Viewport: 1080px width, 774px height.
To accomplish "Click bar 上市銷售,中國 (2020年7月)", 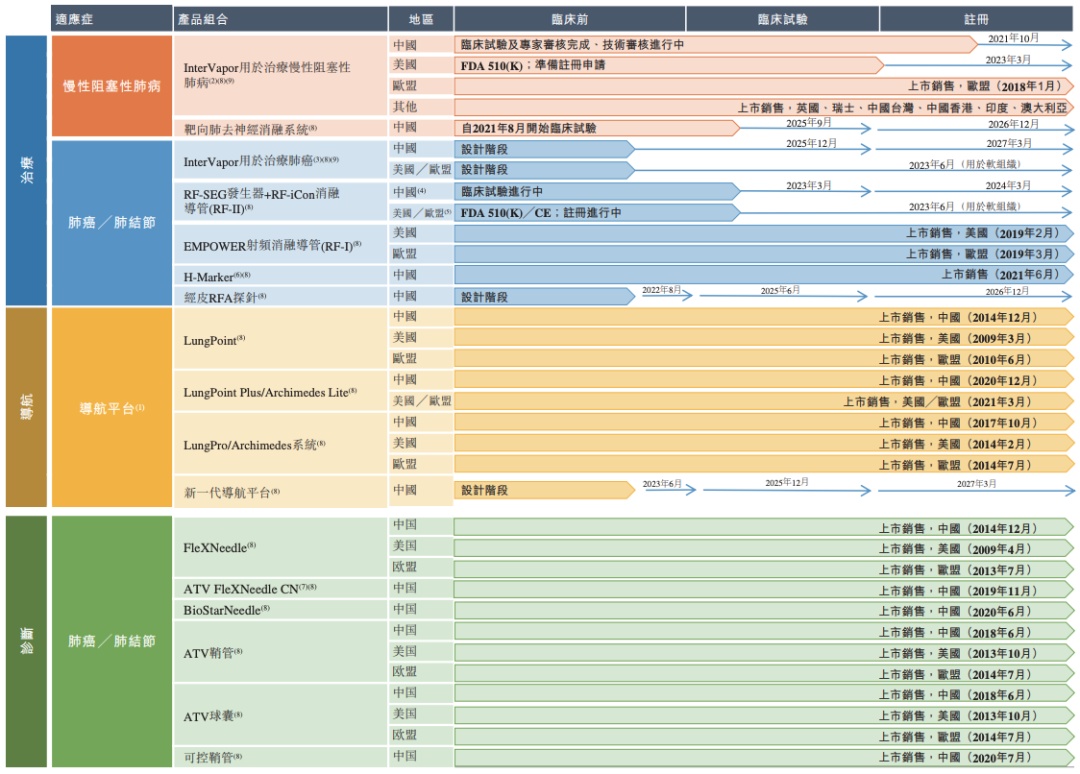I will 764,757.
